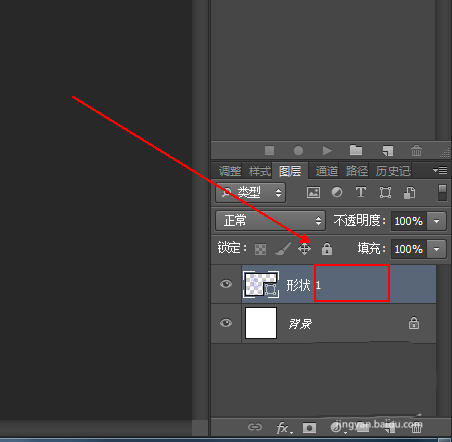
Task: Open the fx layer style menu
Action: (284, 428)
